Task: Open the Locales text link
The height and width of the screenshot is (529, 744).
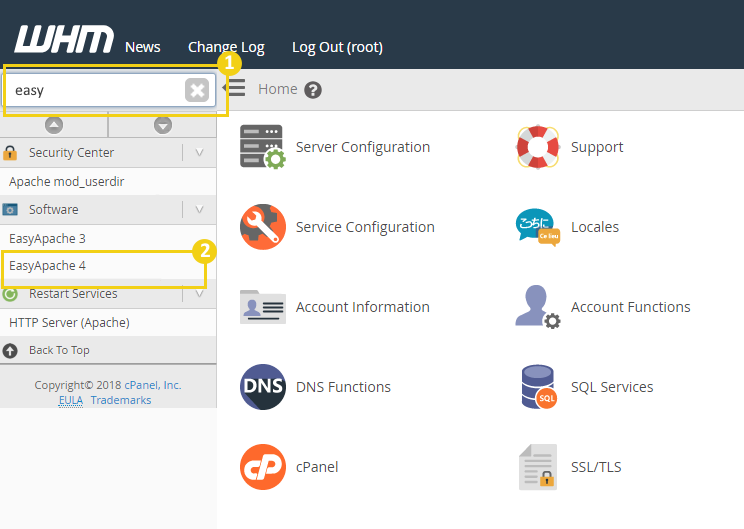Action: pos(595,227)
